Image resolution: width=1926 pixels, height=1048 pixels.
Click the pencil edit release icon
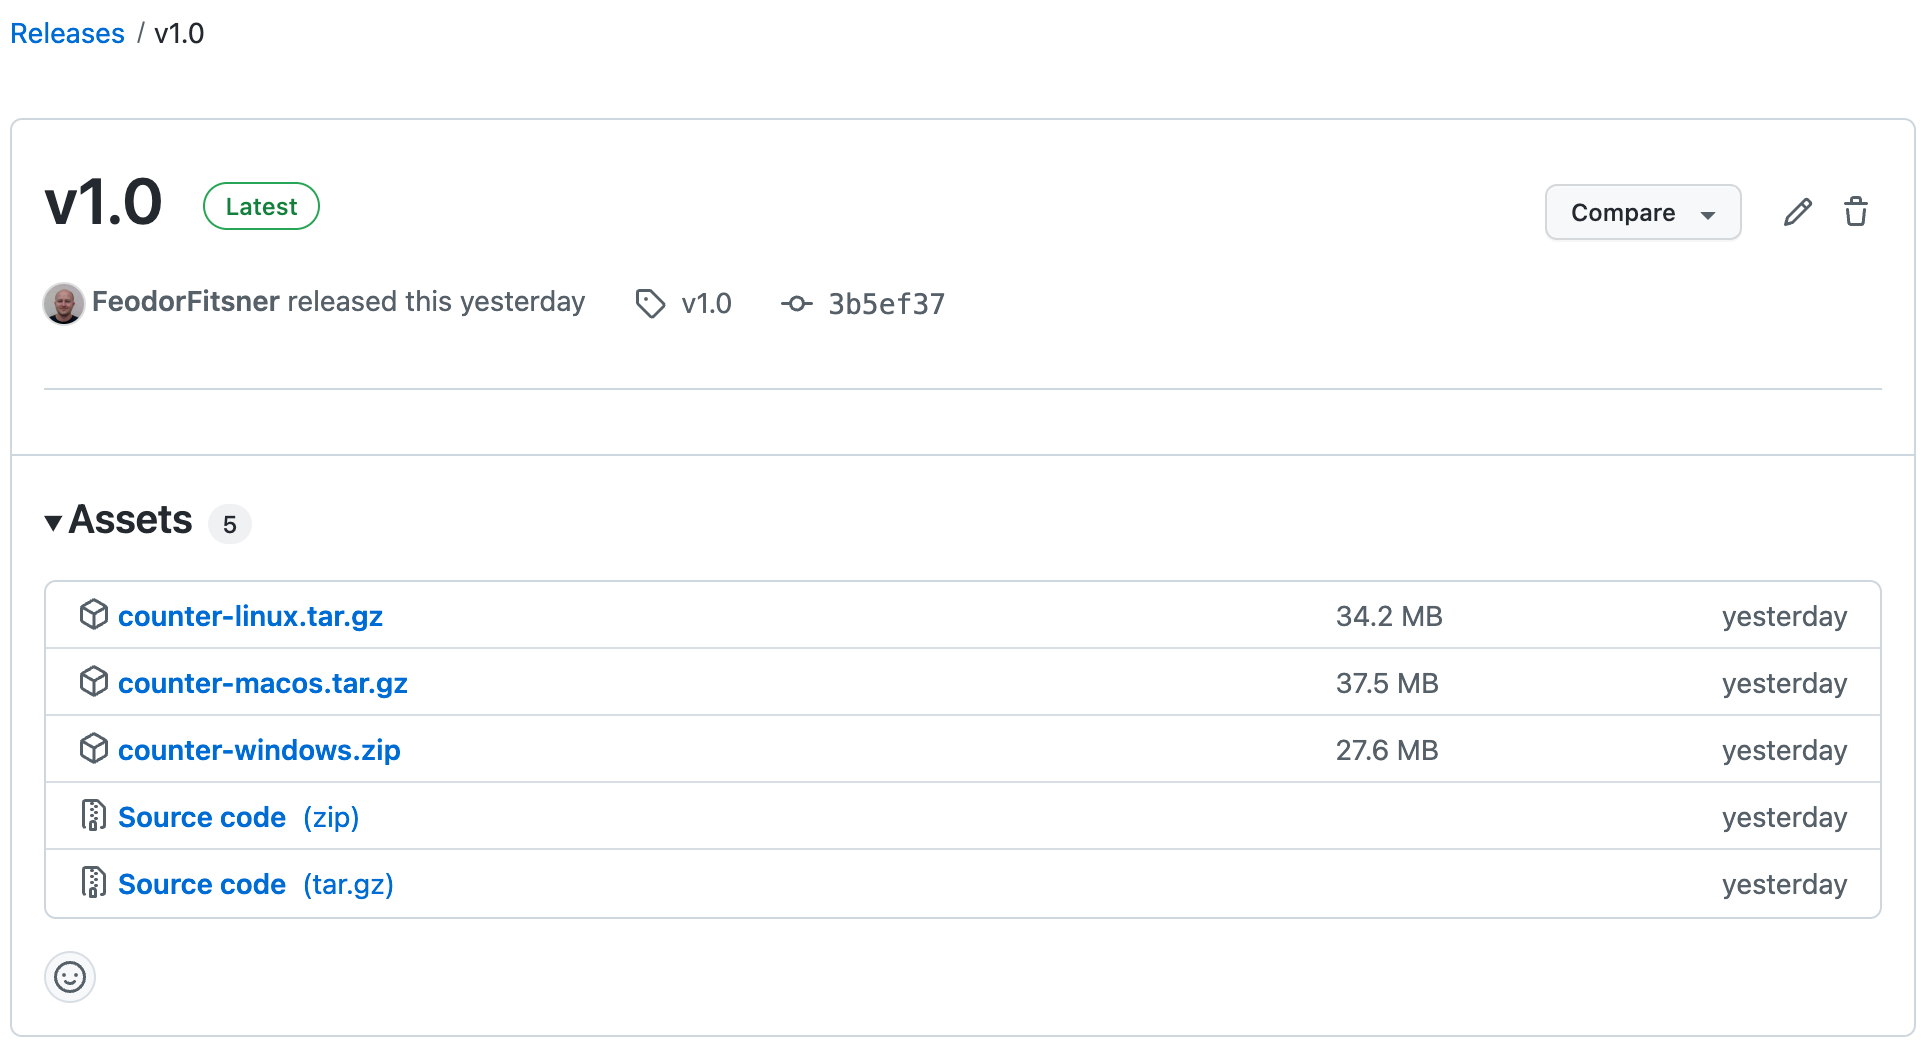(1797, 212)
